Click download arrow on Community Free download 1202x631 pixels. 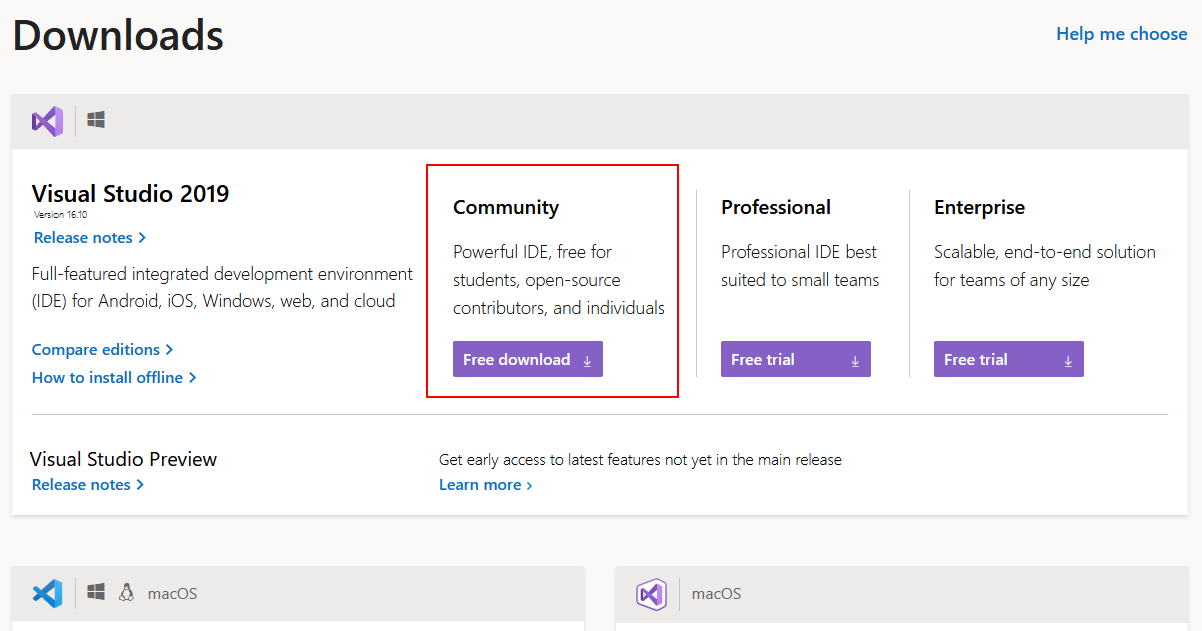(x=587, y=361)
